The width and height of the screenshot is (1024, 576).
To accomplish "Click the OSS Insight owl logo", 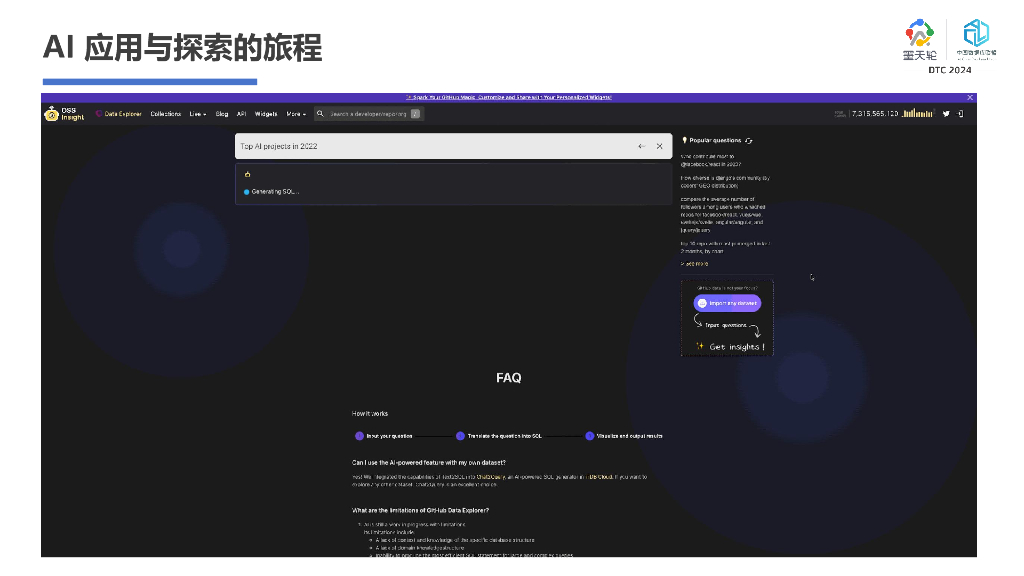I will click(52, 113).
